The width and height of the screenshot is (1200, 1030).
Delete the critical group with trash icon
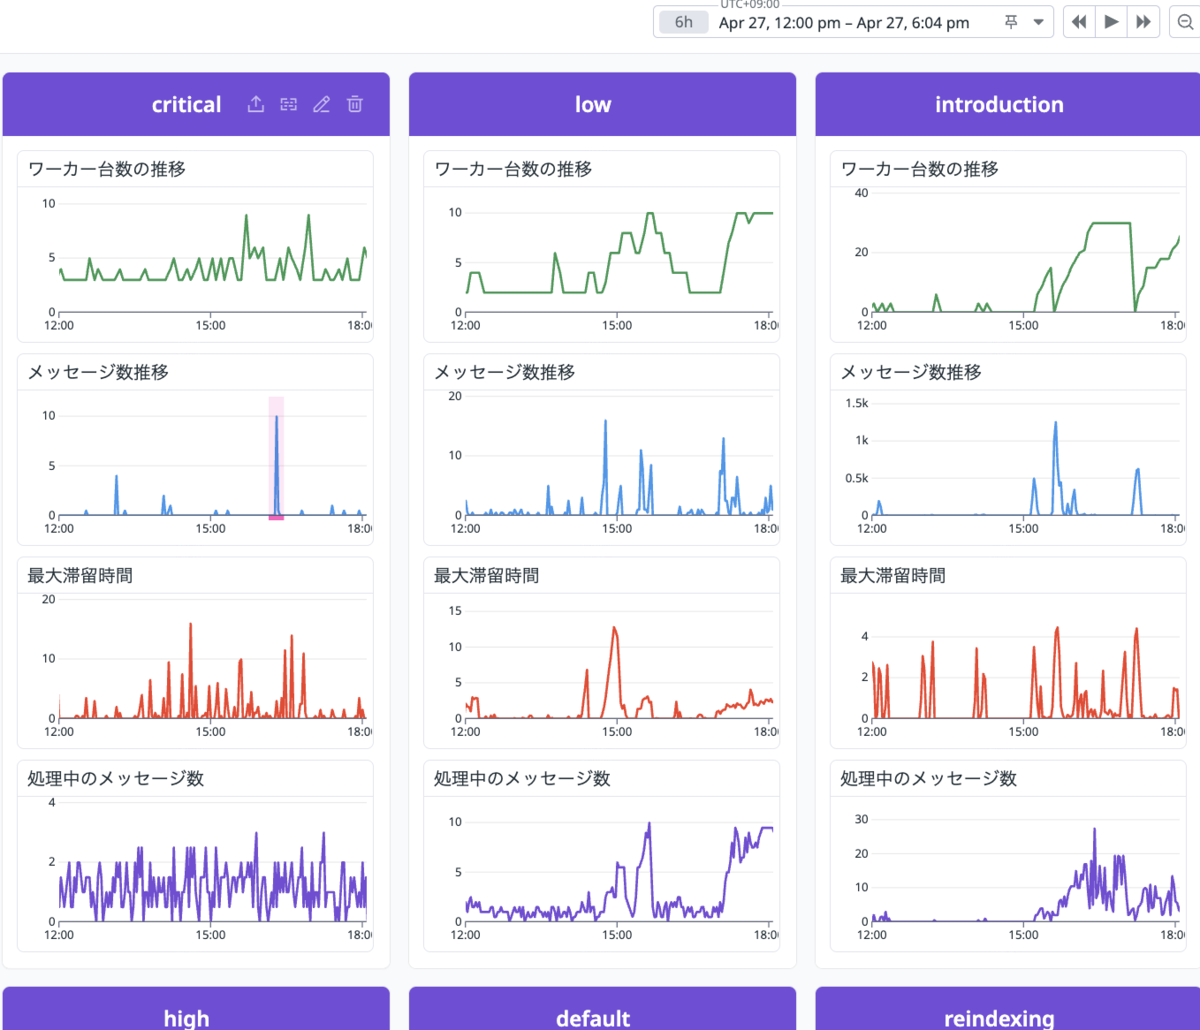pos(354,104)
